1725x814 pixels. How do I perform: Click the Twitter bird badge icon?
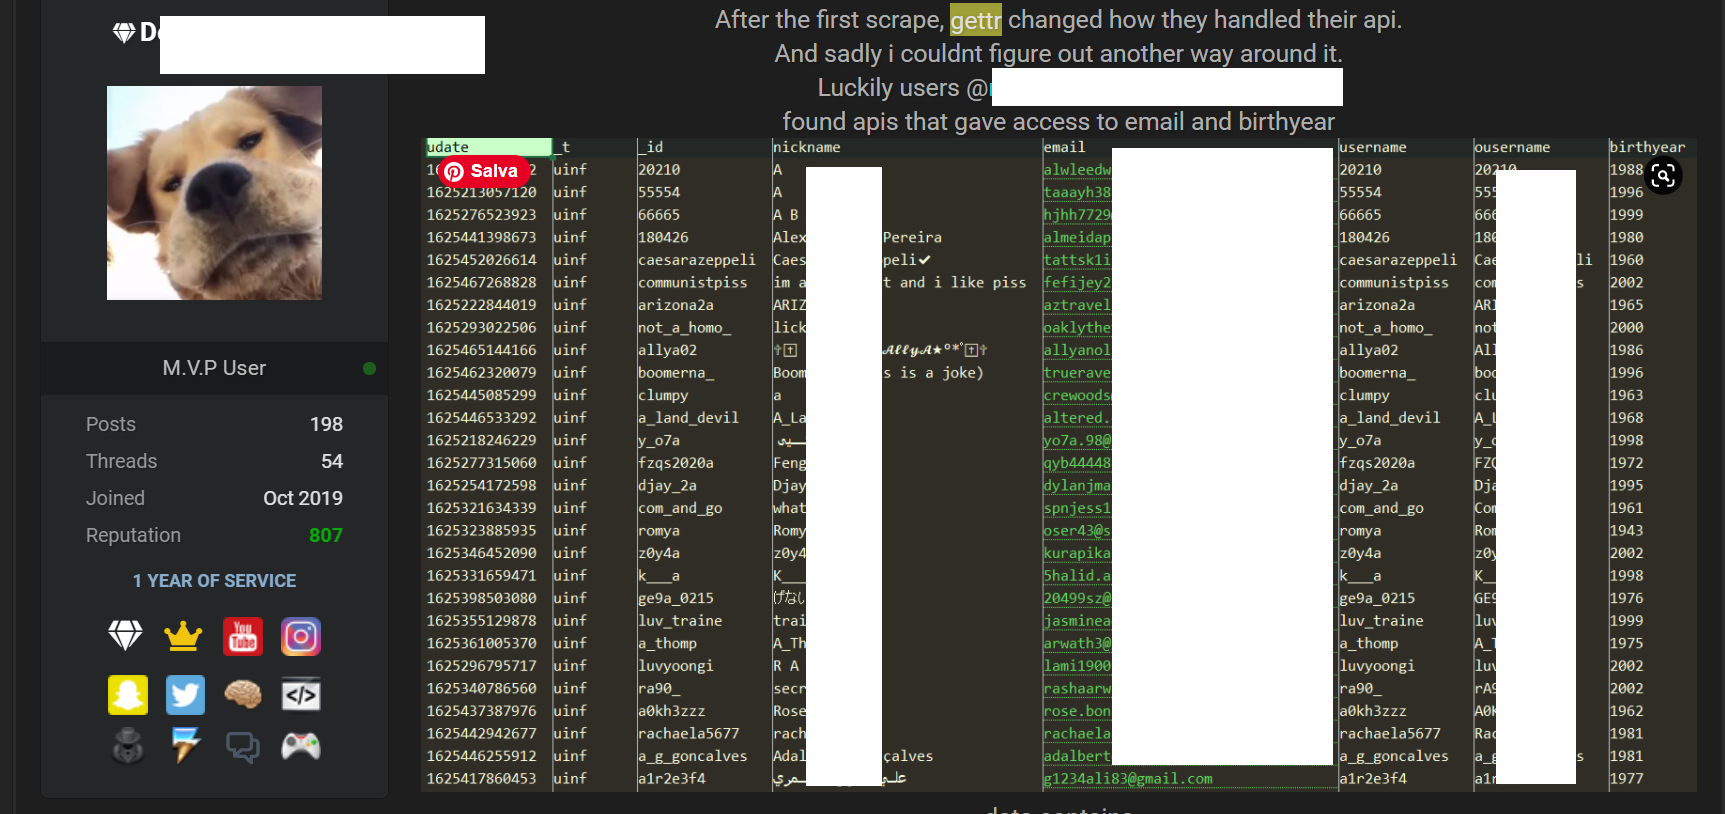(185, 695)
